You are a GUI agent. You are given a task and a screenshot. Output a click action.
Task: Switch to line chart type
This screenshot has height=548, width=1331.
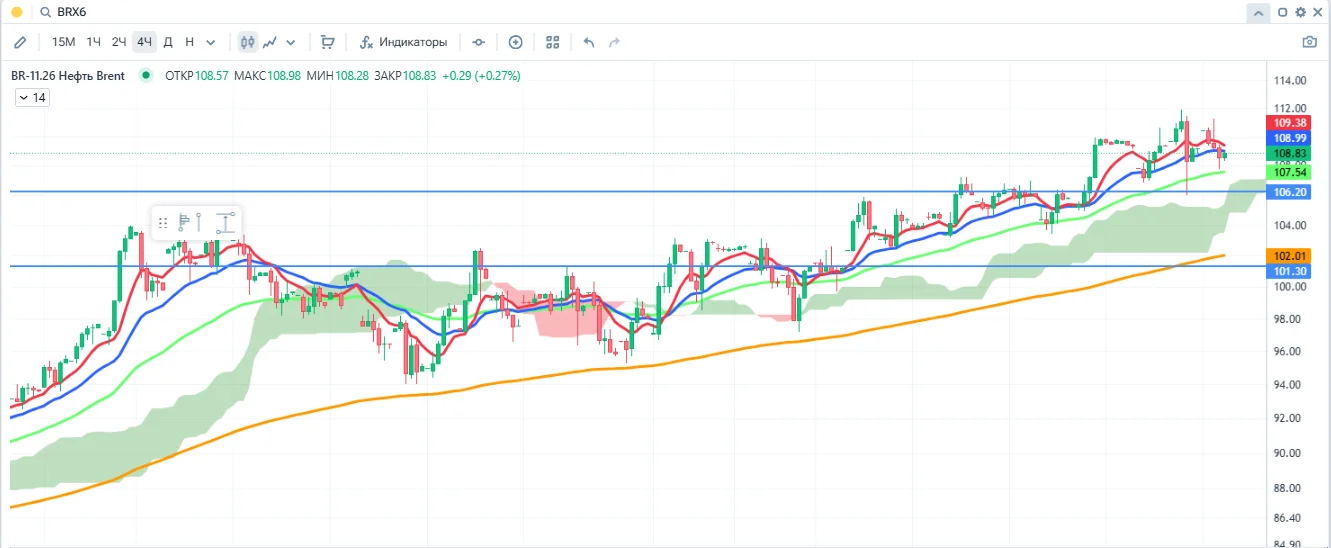[270, 42]
